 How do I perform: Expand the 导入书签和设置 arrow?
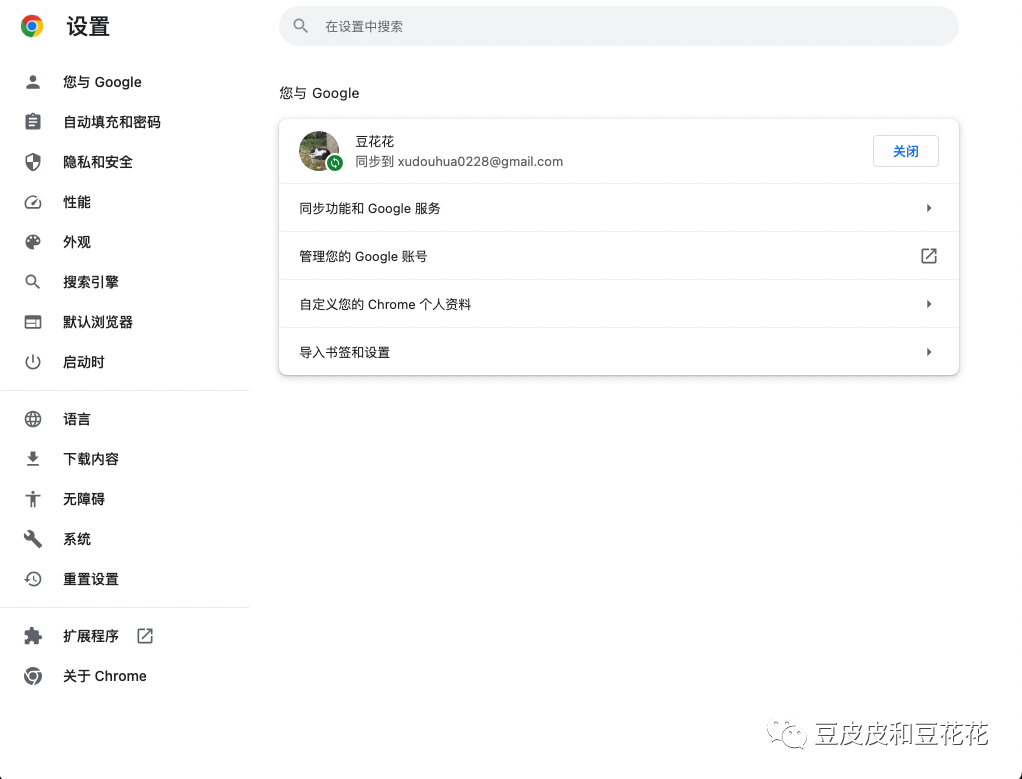(929, 352)
